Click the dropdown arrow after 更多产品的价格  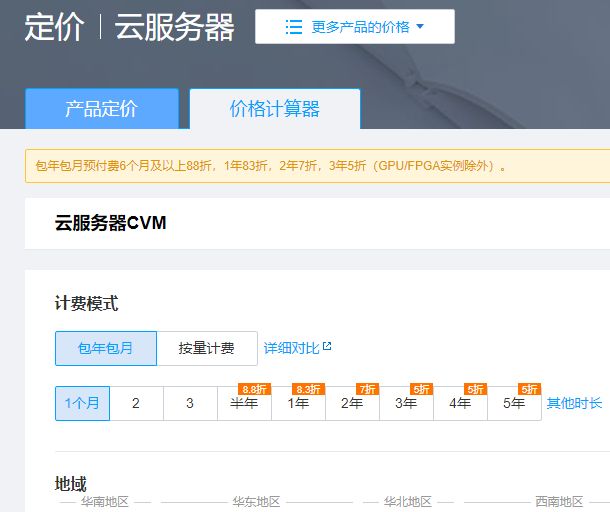[x=420, y=26]
